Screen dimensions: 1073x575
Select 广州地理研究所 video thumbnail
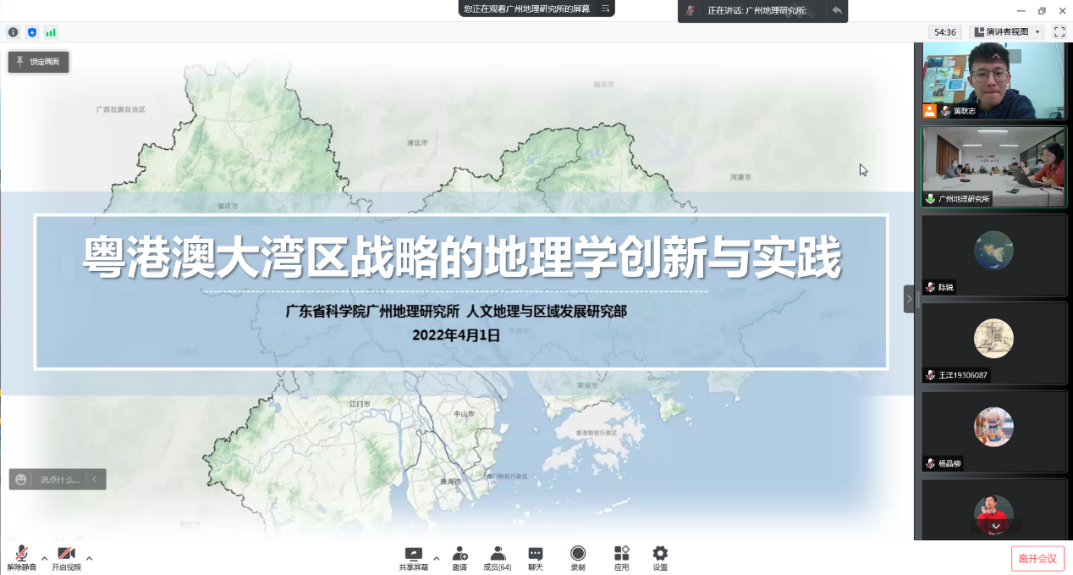(994, 166)
